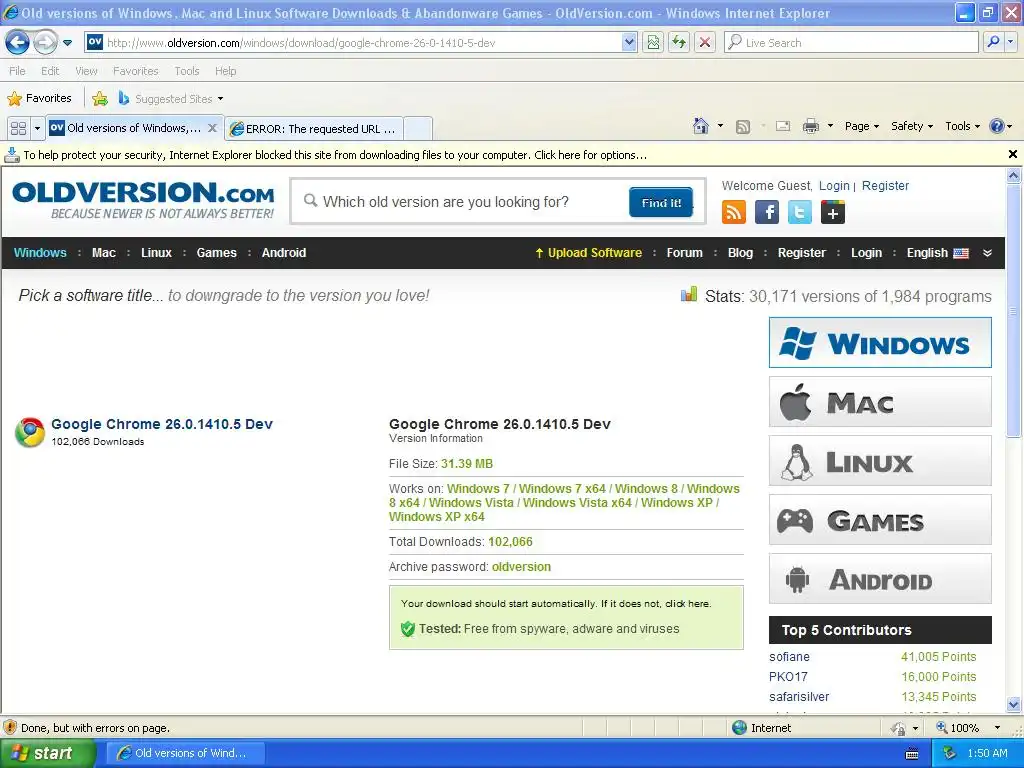The height and width of the screenshot is (768, 1024).
Task: Open the Suggested Sites dropdown
Action: pyautogui.click(x=171, y=99)
